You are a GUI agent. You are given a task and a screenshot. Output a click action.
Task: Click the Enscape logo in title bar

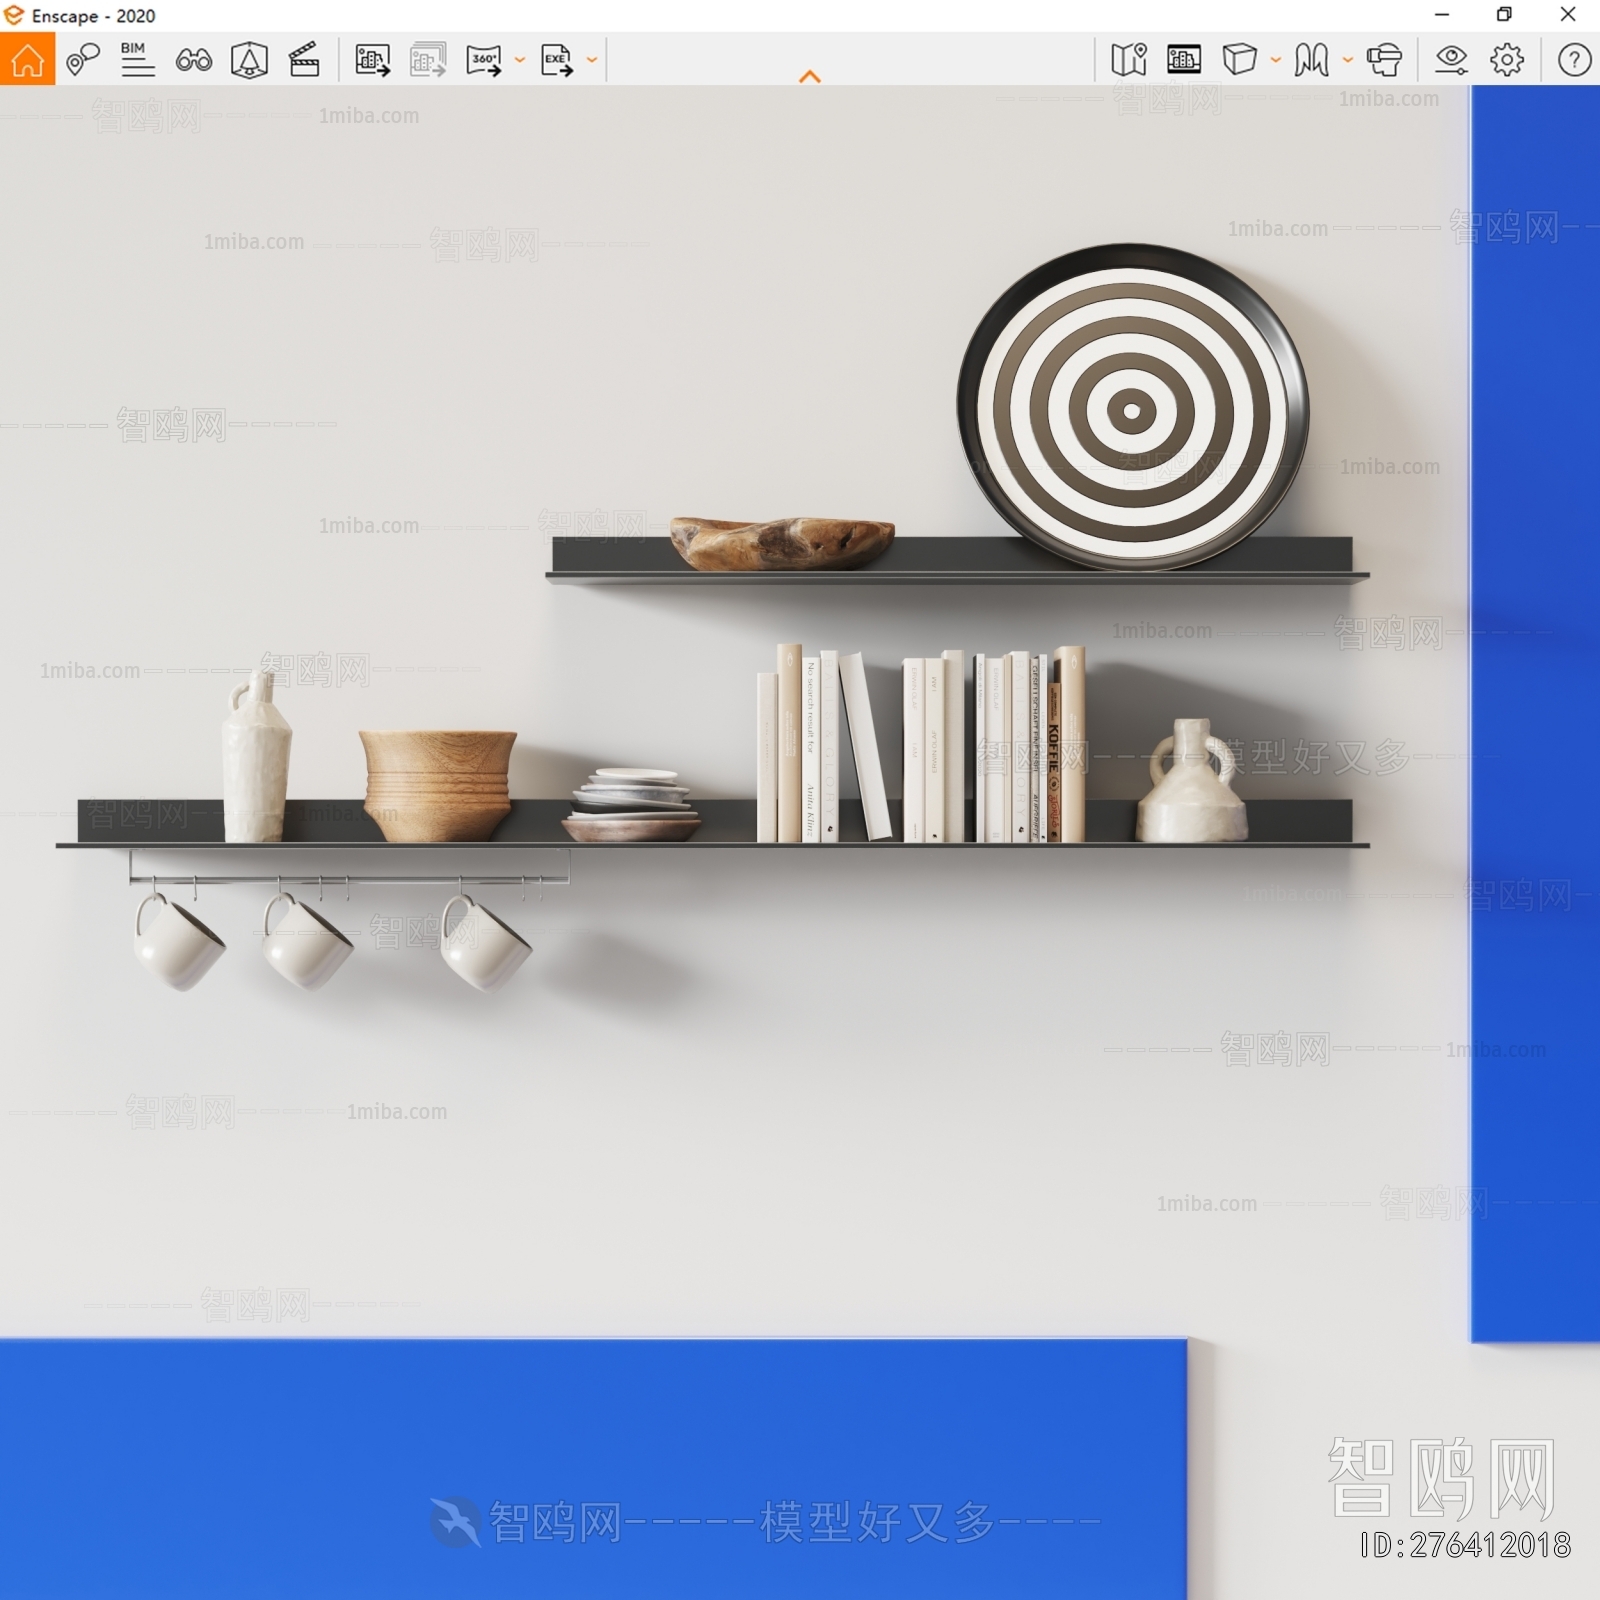14,15
